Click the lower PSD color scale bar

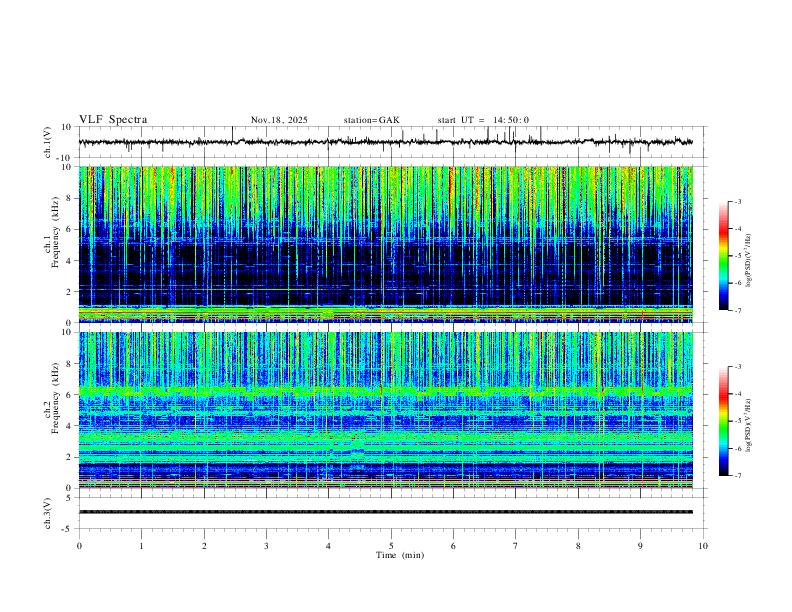(724, 421)
